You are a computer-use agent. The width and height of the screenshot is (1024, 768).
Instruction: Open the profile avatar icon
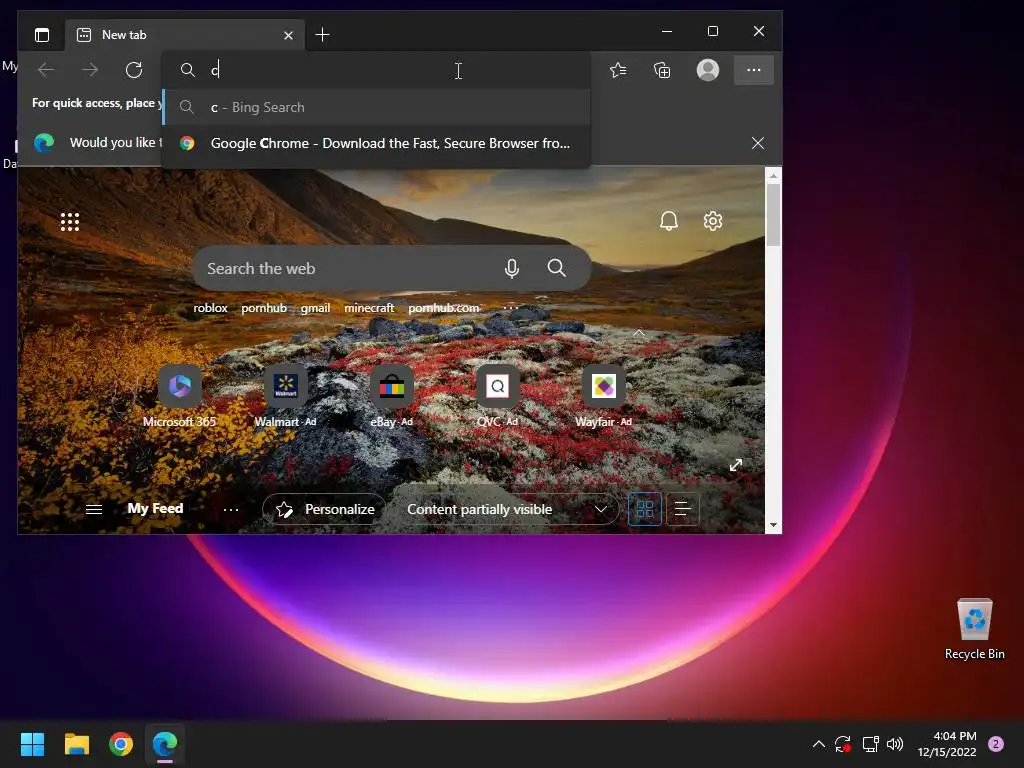pyautogui.click(x=708, y=70)
